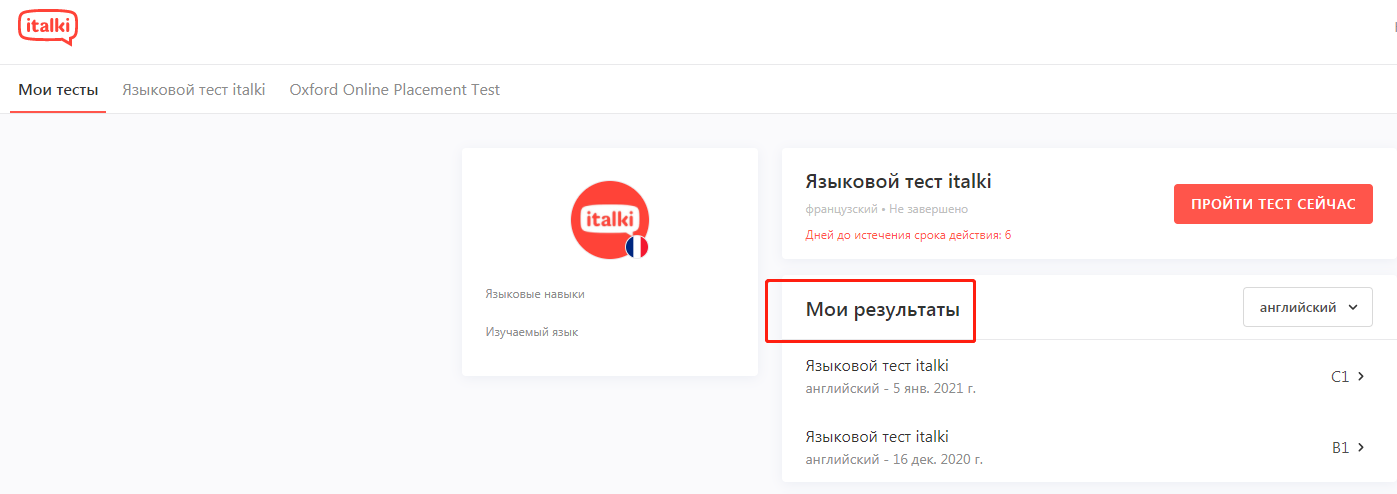Click the Языковой тест italki card title

[x=898, y=182]
